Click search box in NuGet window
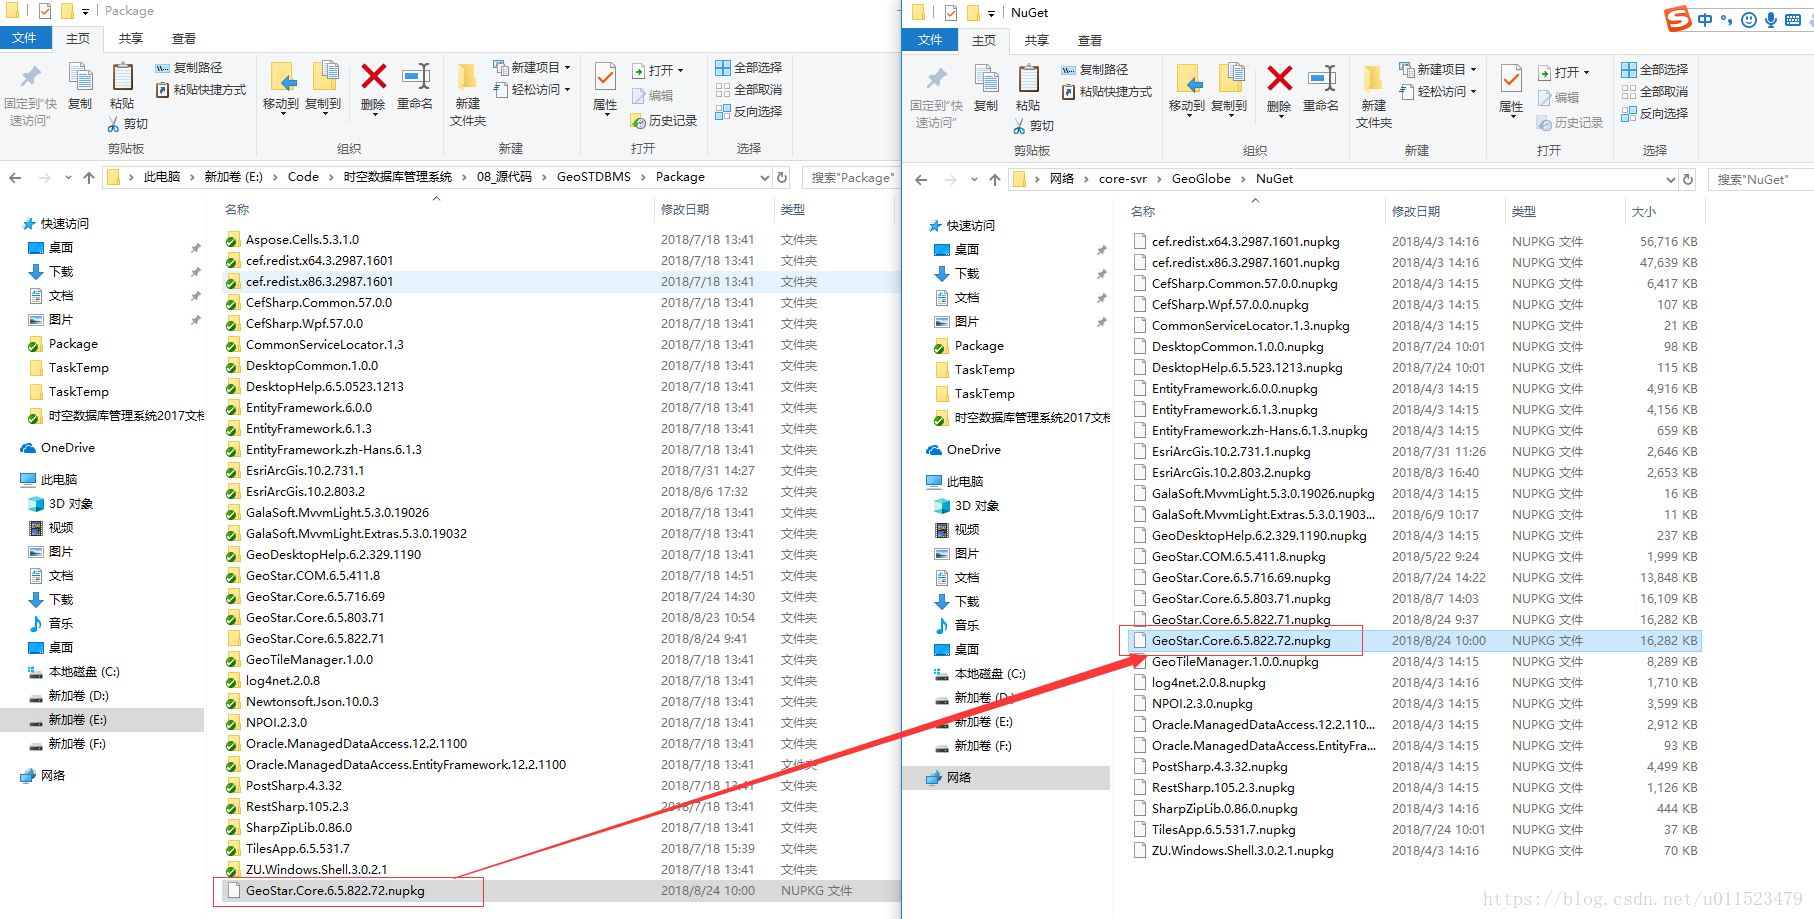This screenshot has width=1814, height=919. (x=1761, y=179)
